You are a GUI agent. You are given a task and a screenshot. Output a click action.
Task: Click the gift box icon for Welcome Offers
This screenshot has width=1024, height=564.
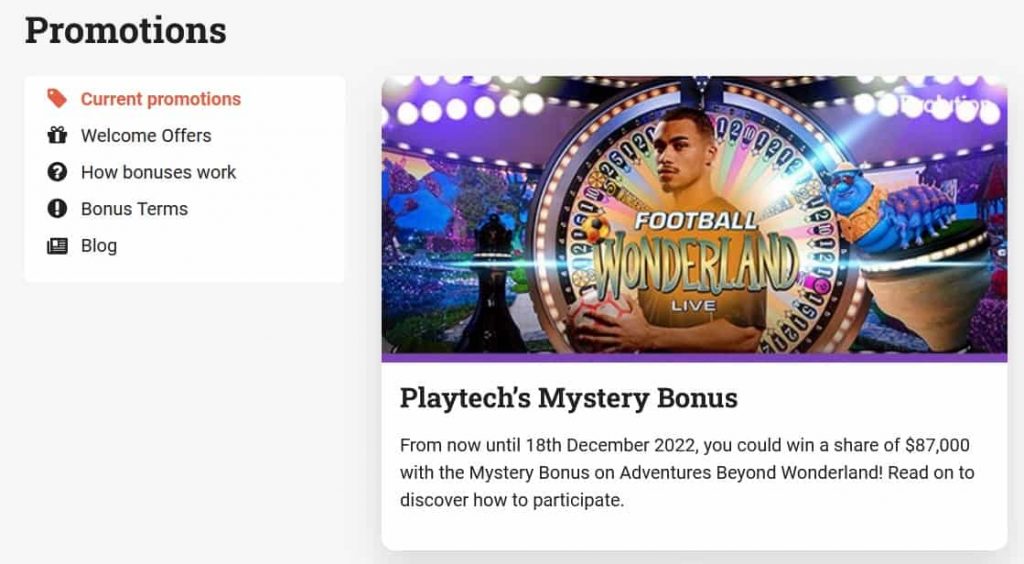[x=57, y=135]
